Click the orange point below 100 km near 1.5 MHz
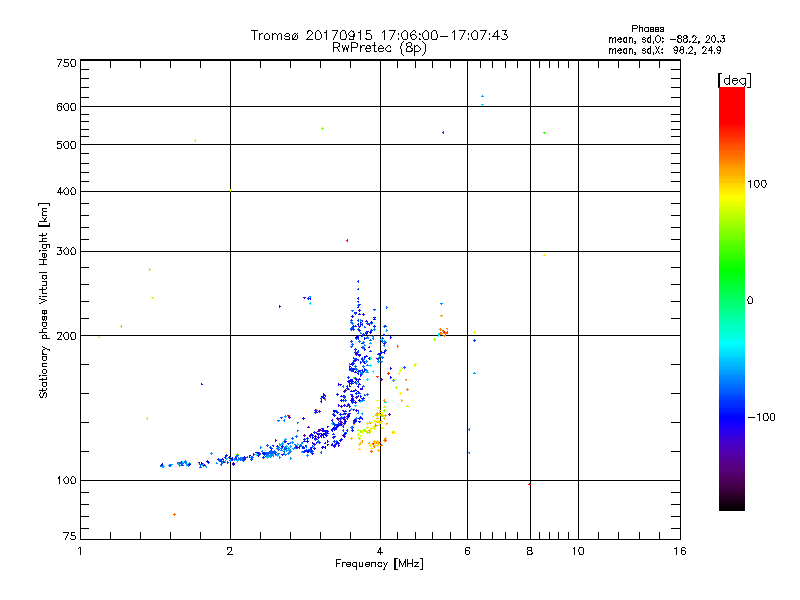Viewport: 800px width, 600px height. coord(174,514)
